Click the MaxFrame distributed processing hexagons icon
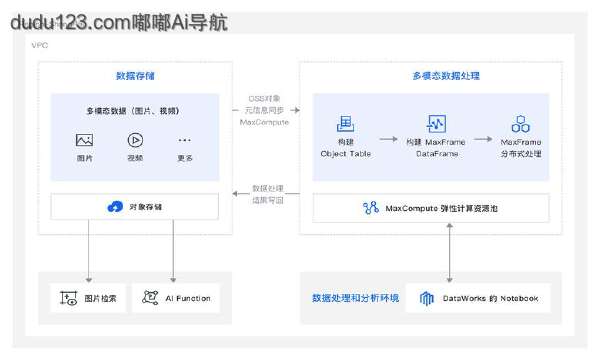 point(520,124)
